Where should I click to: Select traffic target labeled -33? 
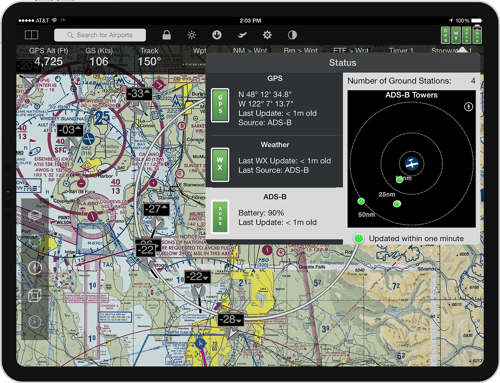(139, 94)
